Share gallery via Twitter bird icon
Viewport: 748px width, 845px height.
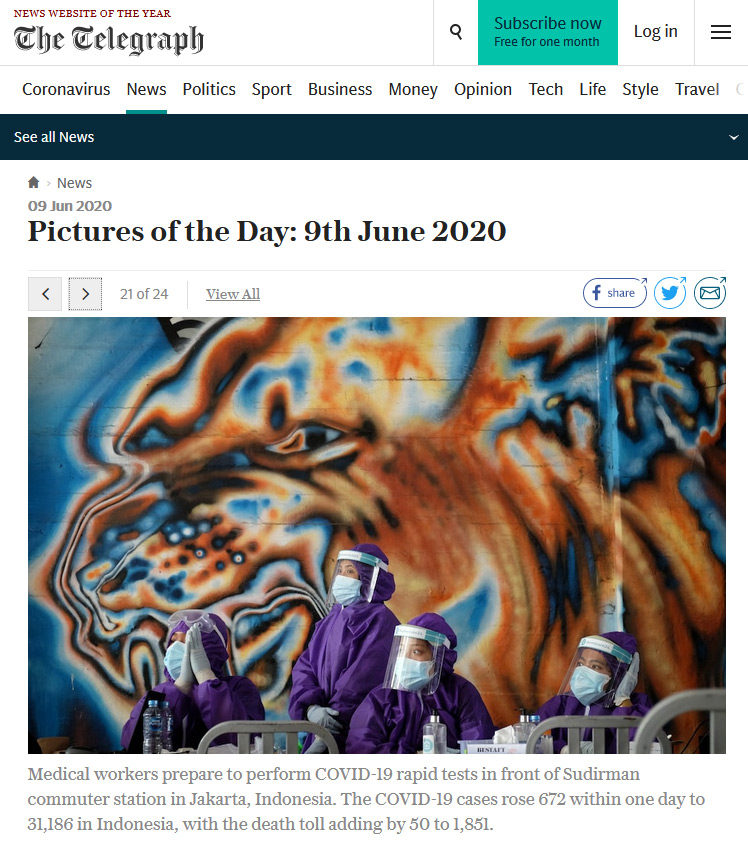click(x=670, y=293)
